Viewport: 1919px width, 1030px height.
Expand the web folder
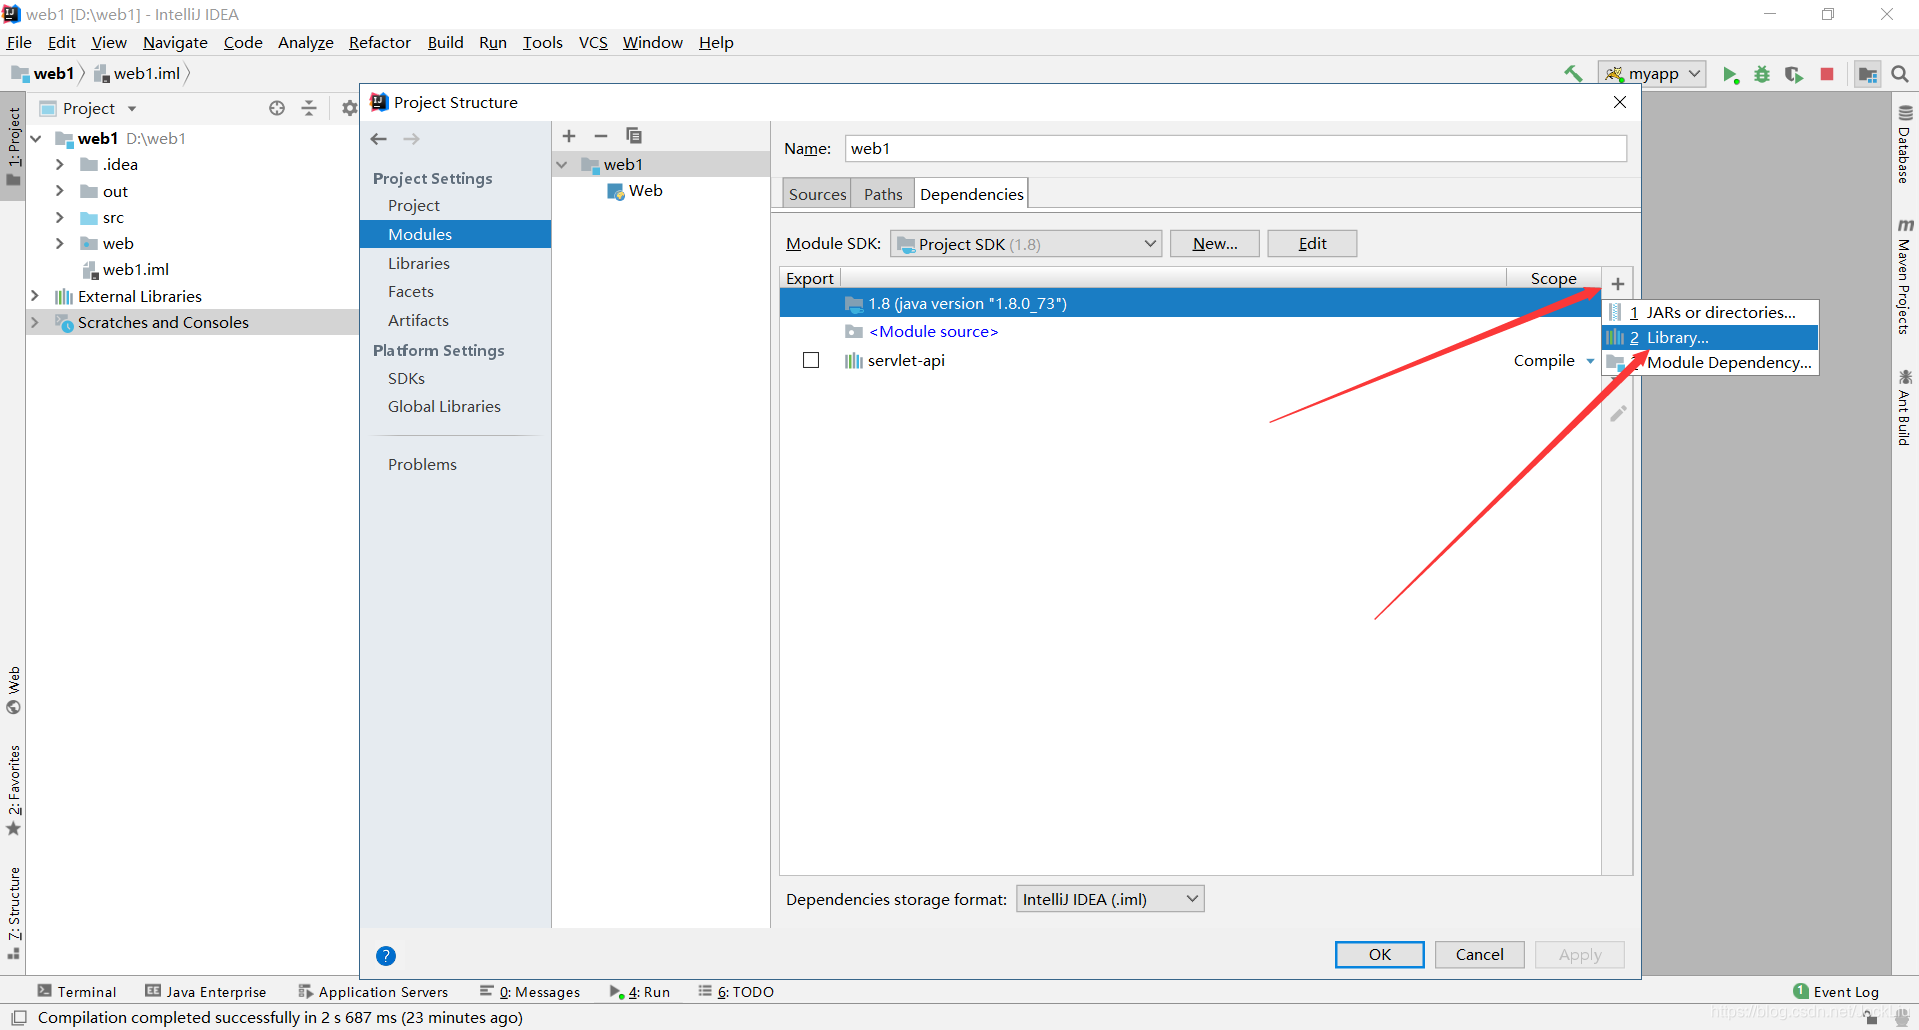point(59,243)
